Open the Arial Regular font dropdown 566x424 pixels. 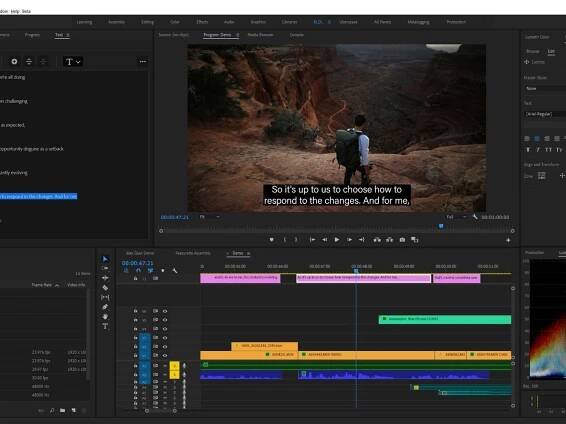(545, 114)
